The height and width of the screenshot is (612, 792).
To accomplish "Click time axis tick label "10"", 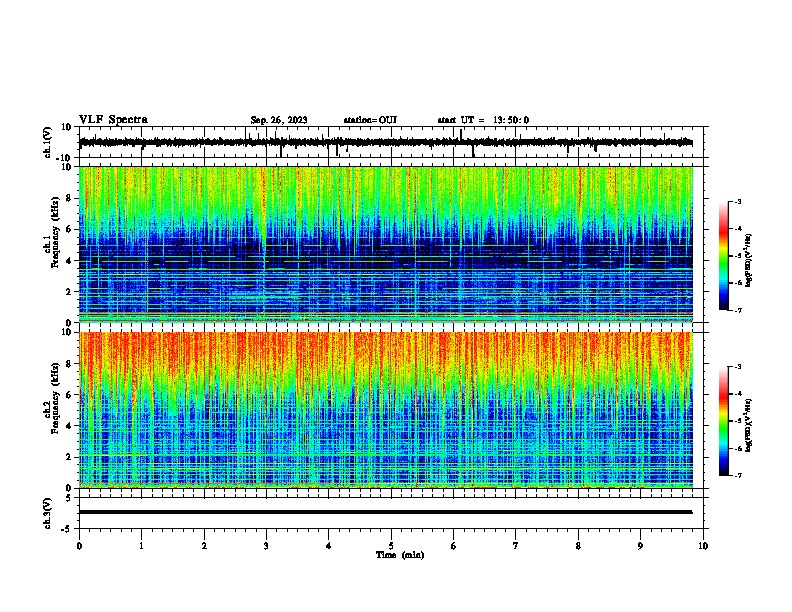I will [x=703, y=546].
